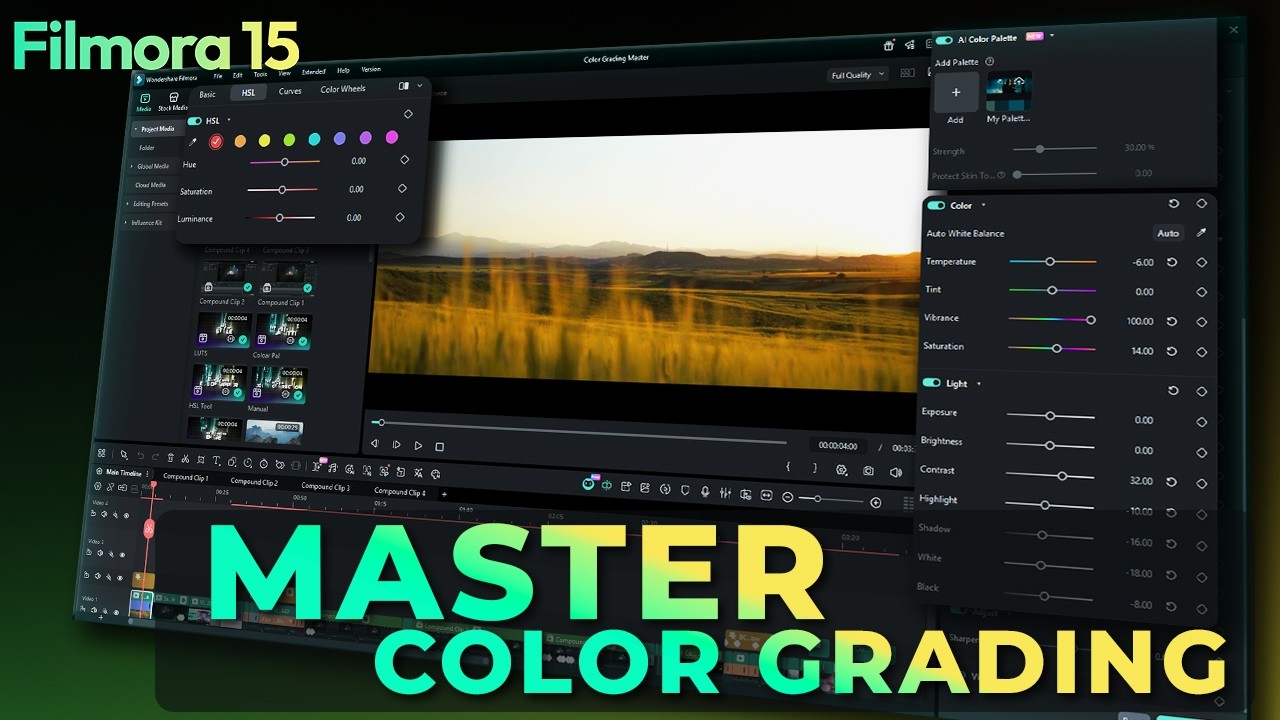Toggle the compare view icon in the HSL panel
Screen dimensions: 1280x720
coord(404,86)
